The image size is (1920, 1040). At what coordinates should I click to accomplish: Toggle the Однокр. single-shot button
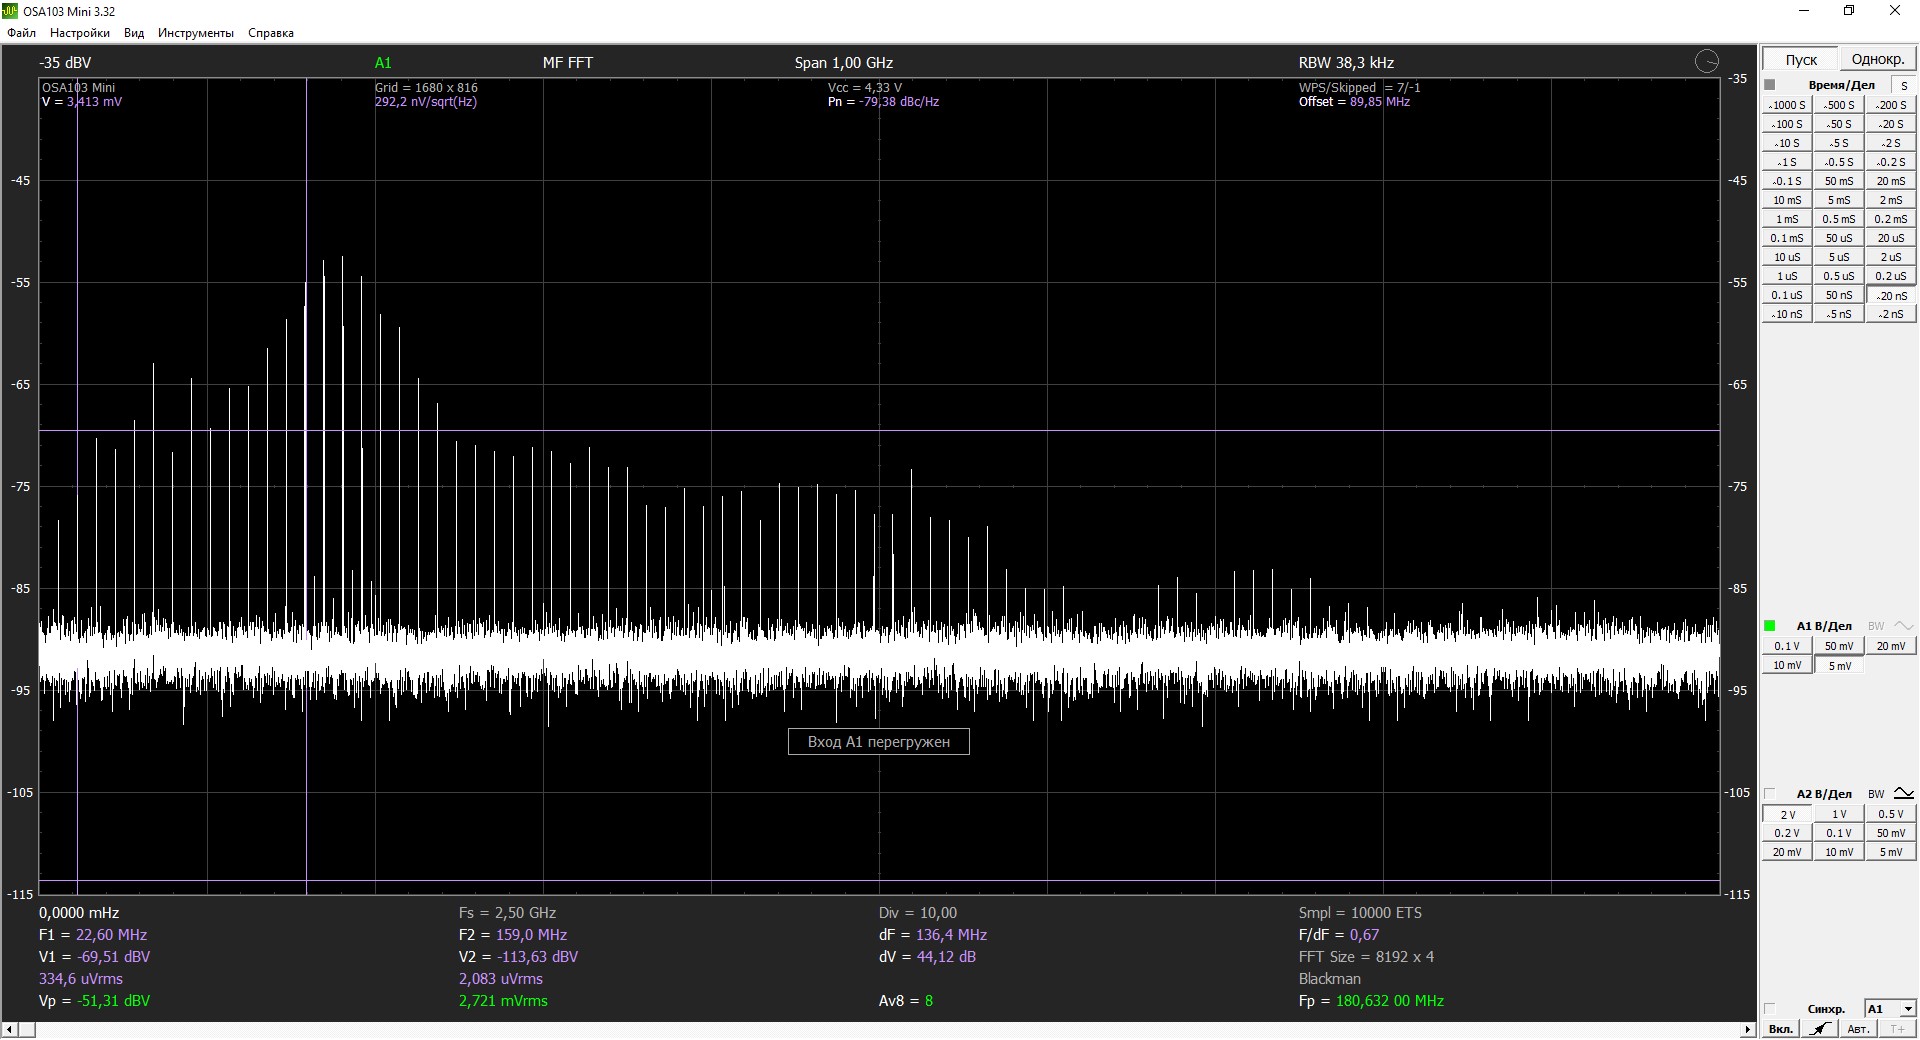pos(1878,59)
